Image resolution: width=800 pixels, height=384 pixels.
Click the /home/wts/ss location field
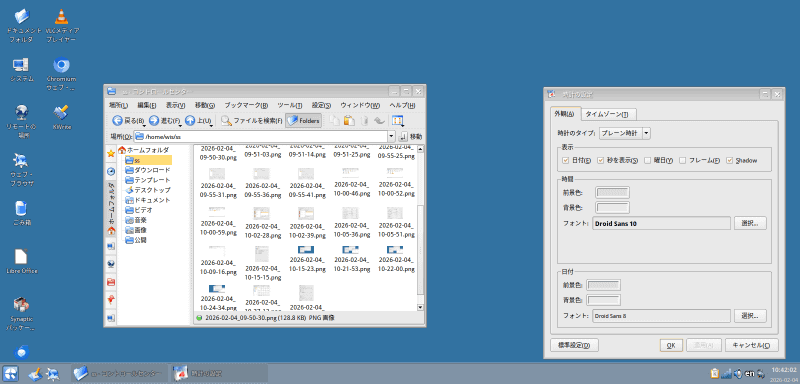click(x=261, y=137)
